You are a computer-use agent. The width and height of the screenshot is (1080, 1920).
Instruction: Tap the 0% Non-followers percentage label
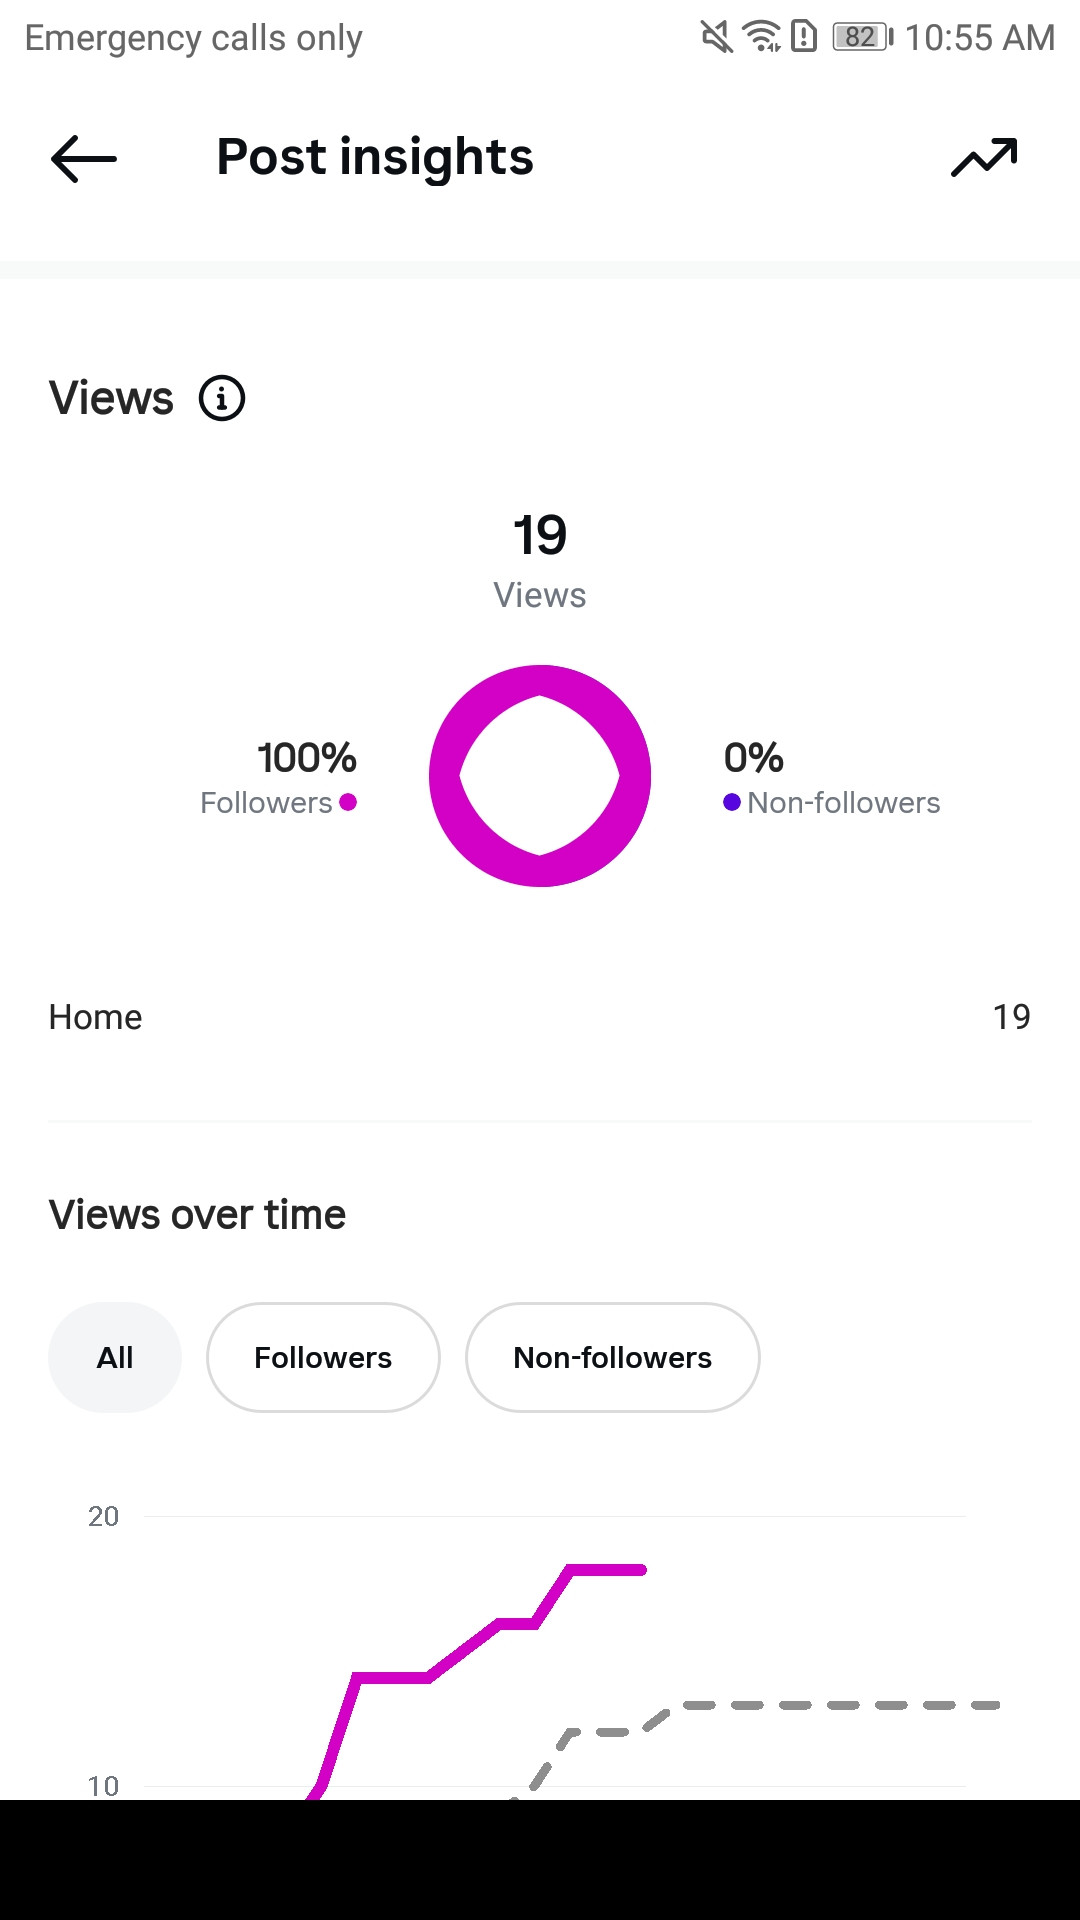pyautogui.click(x=753, y=758)
